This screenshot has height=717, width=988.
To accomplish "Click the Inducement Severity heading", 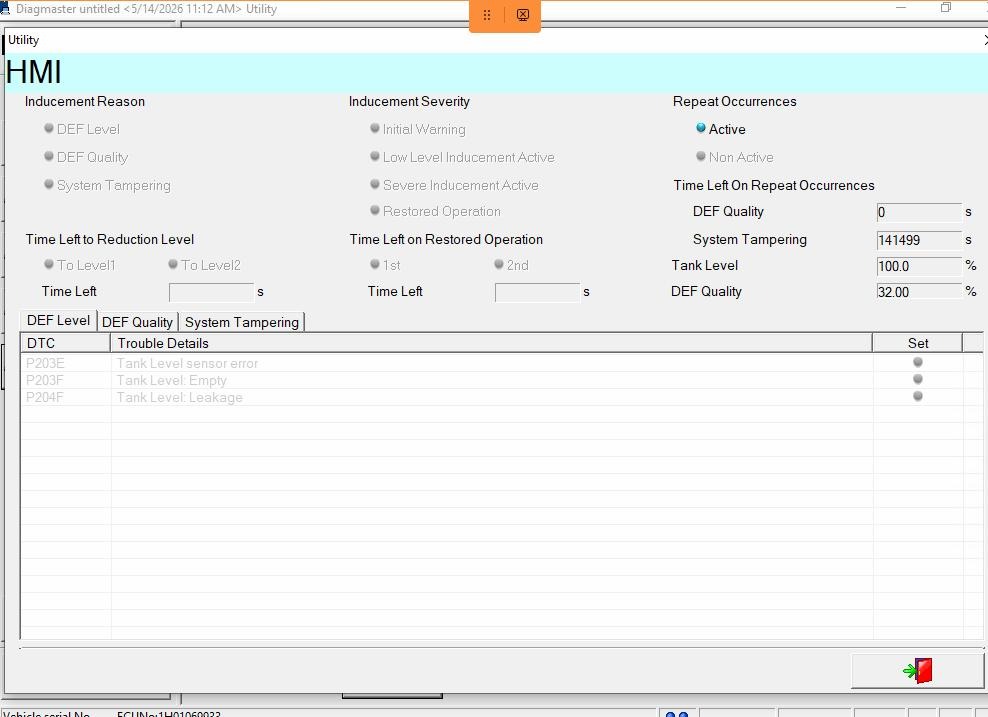I will [410, 101].
